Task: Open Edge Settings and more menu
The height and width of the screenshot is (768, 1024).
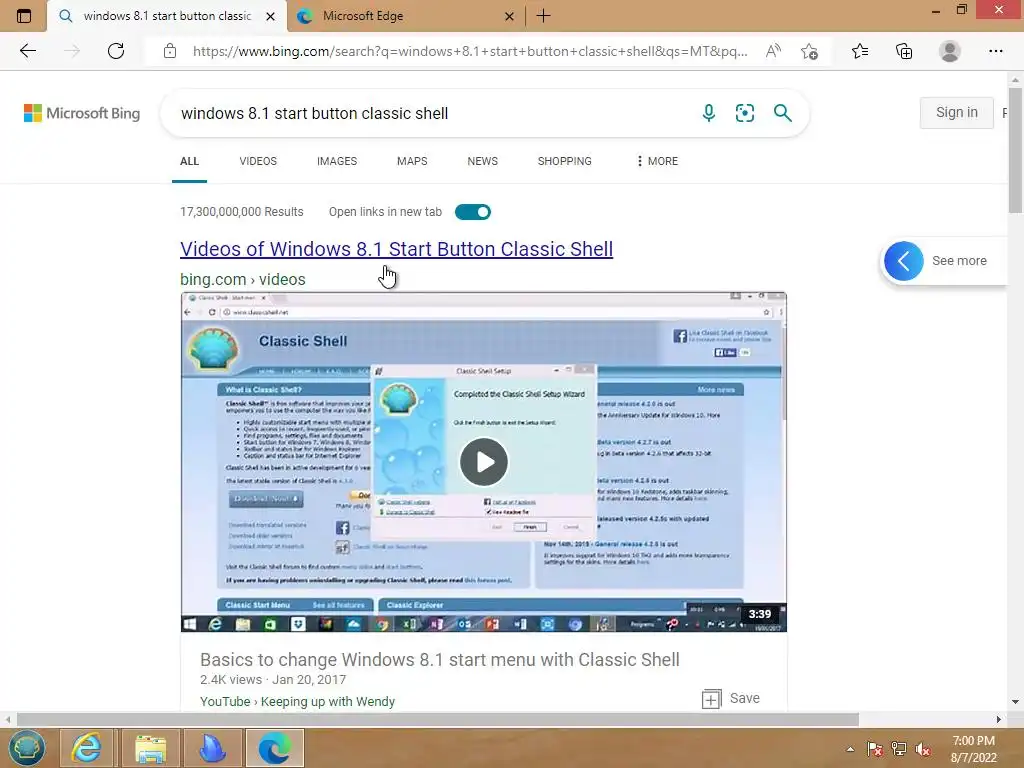Action: point(995,51)
